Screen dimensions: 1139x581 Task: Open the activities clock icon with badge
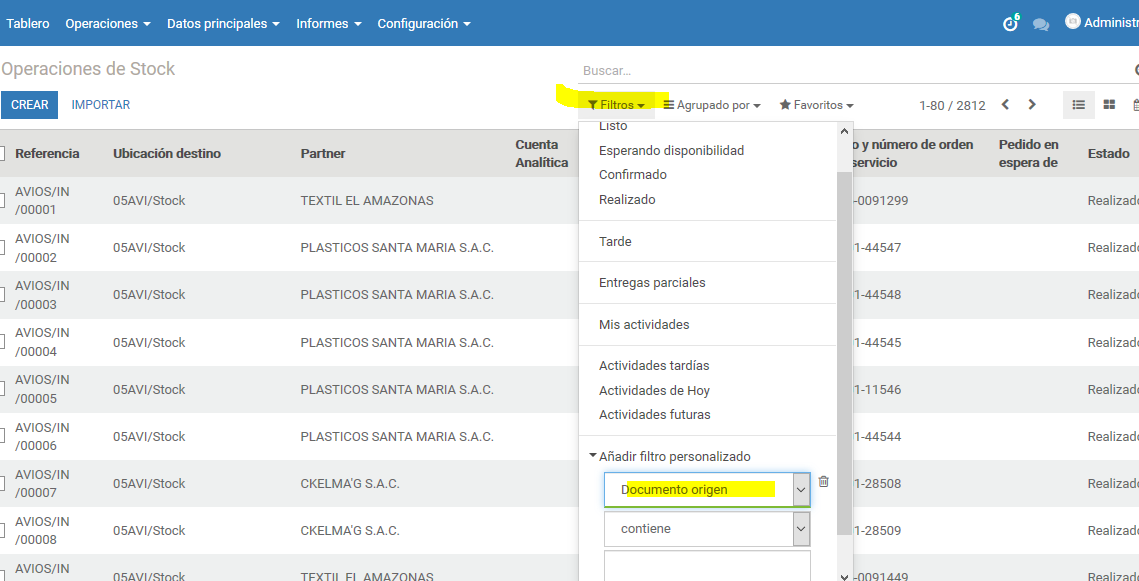click(x=1010, y=24)
